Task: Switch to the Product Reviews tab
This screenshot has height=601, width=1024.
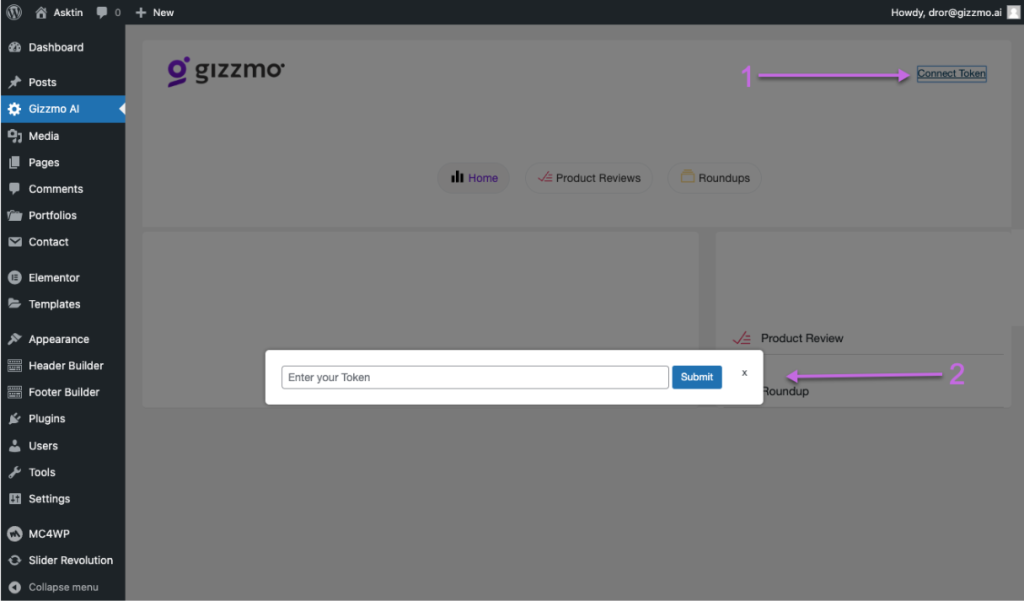Action: point(589,178)
